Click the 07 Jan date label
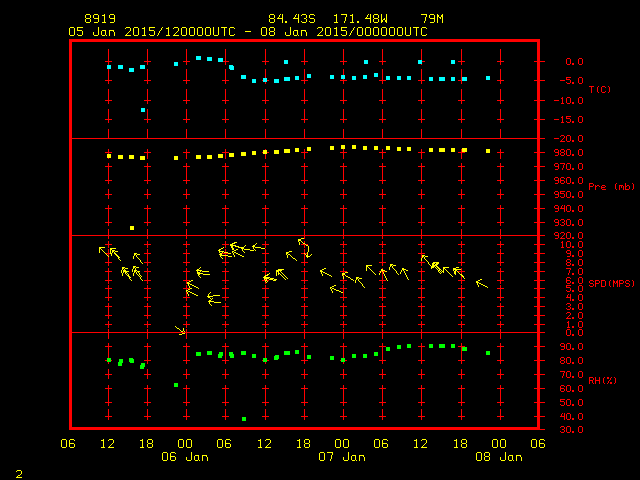 342,457
